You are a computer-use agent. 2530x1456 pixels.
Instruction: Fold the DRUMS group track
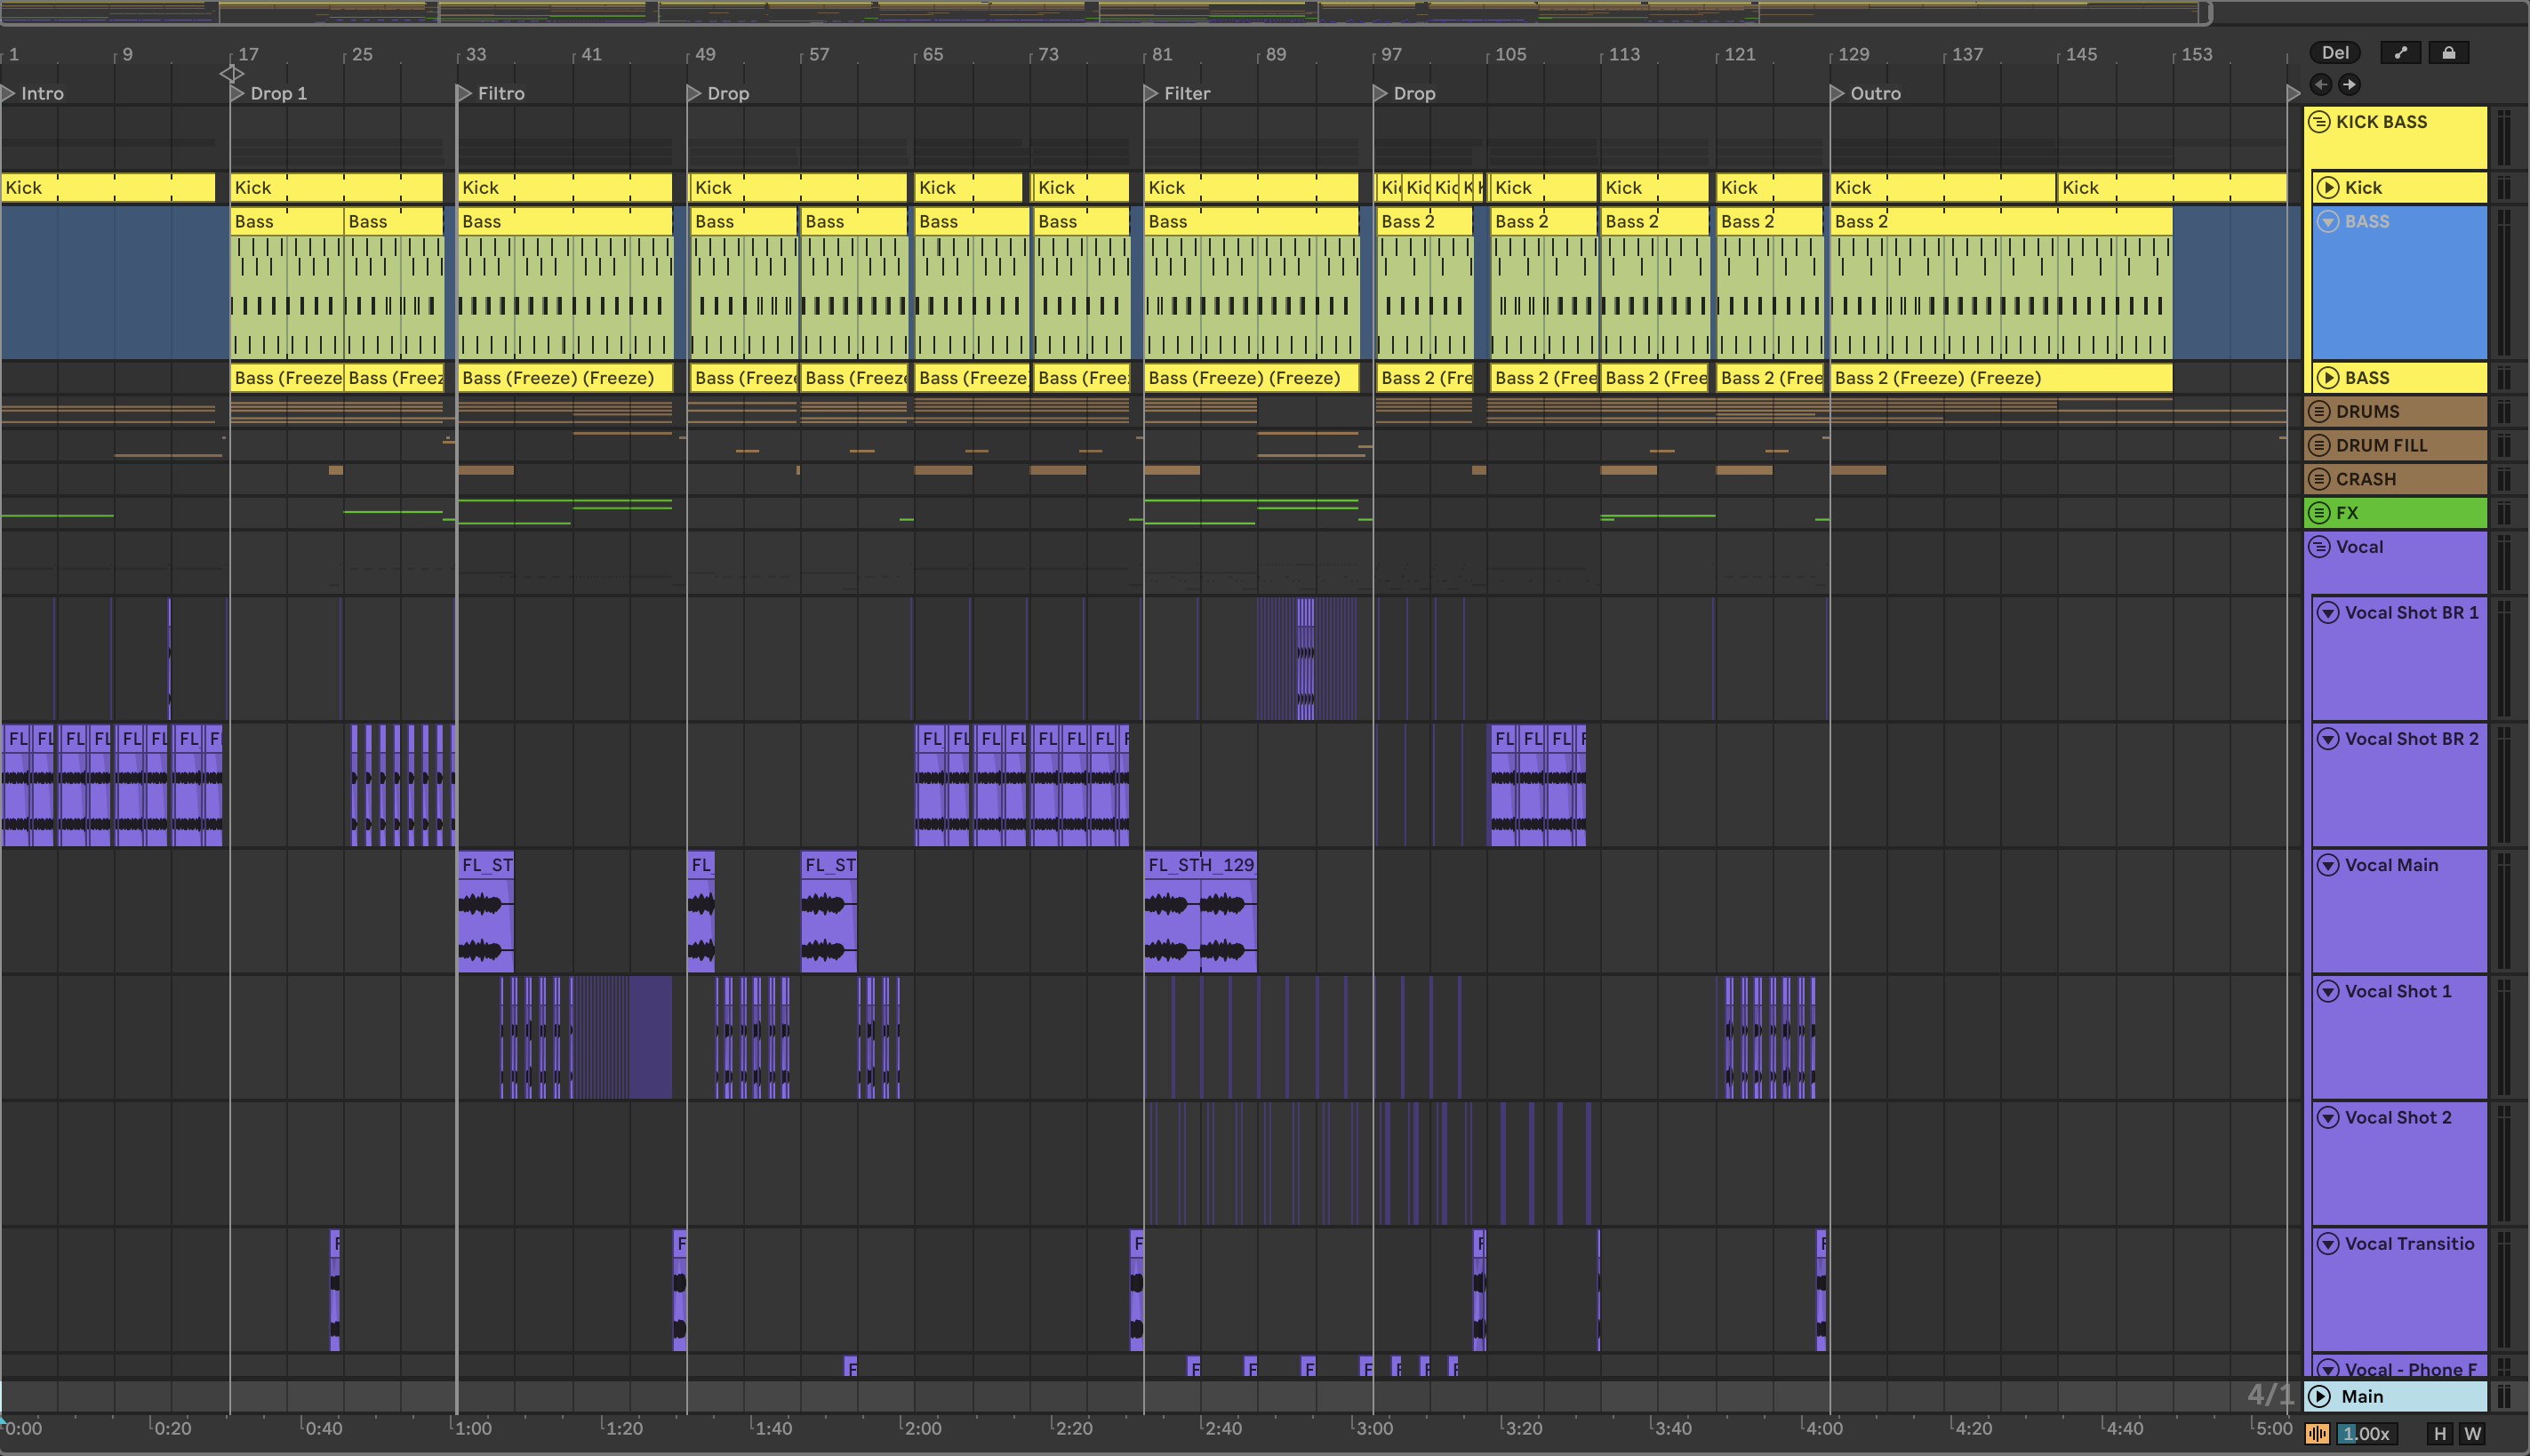click(x=2320, y=412)
